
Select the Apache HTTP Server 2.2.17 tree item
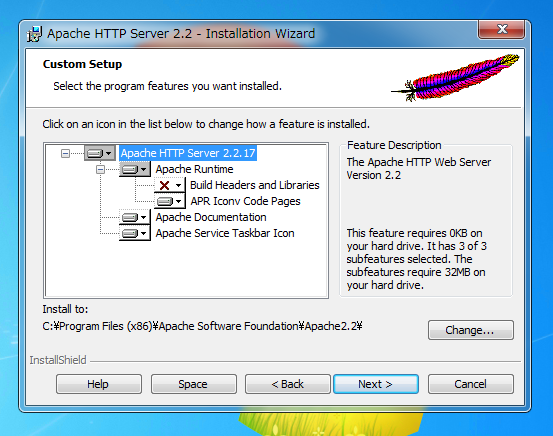pos(188,153)
